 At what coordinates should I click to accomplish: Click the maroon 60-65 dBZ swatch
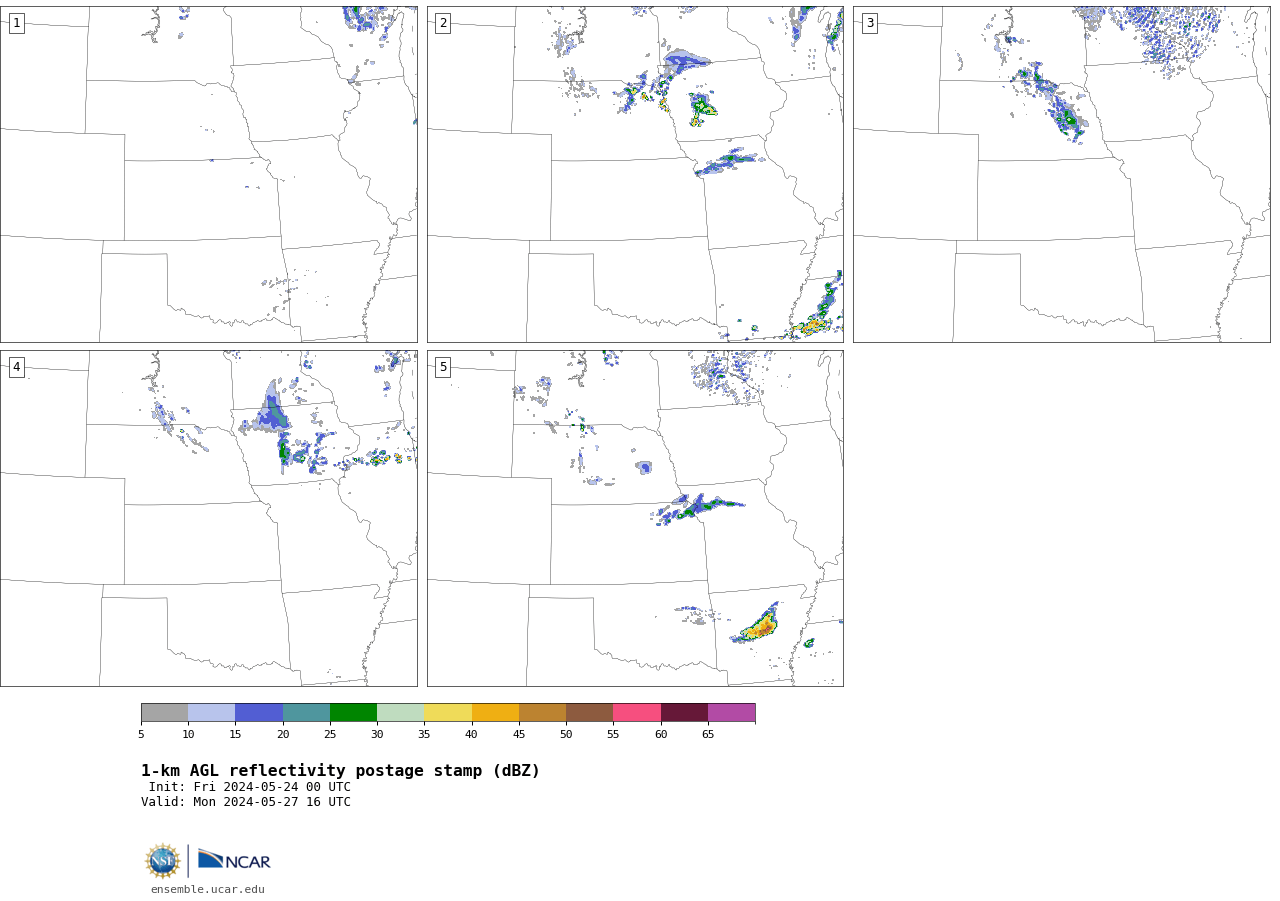click(x=684, y=712)
